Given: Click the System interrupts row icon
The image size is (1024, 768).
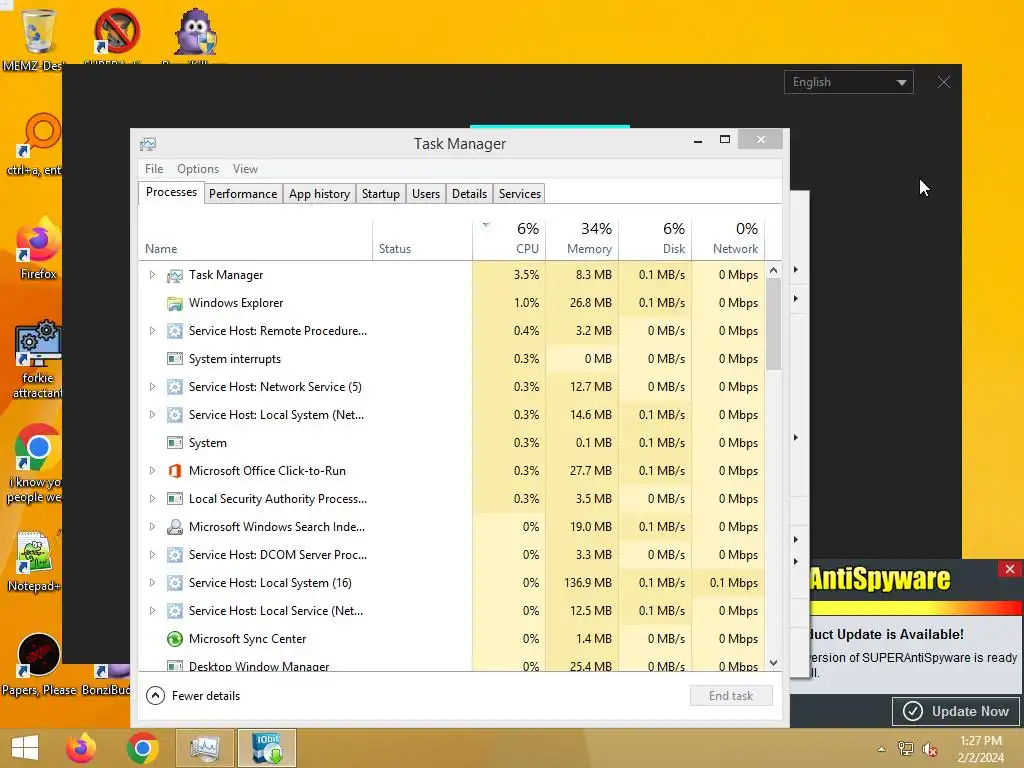Looking at the screenshot, I should tap(174, 359).
